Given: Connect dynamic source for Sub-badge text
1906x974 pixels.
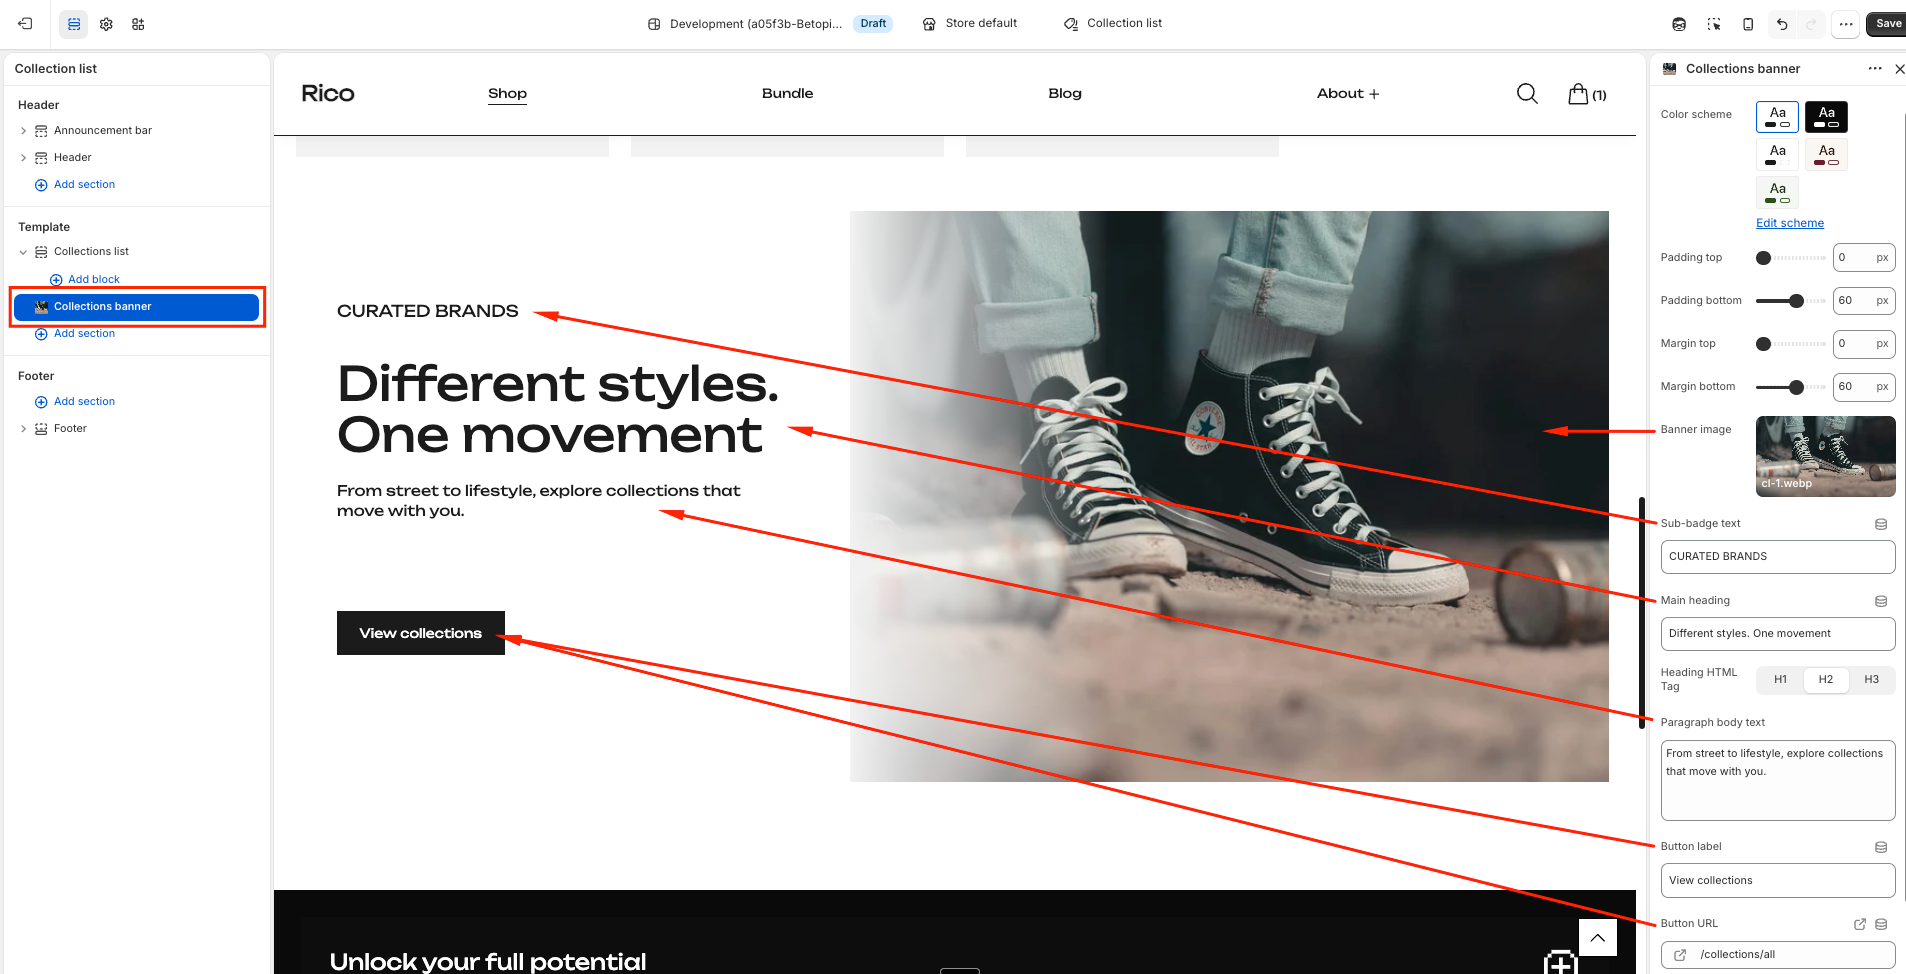Looking at the screenshot, I should 1881,524.
